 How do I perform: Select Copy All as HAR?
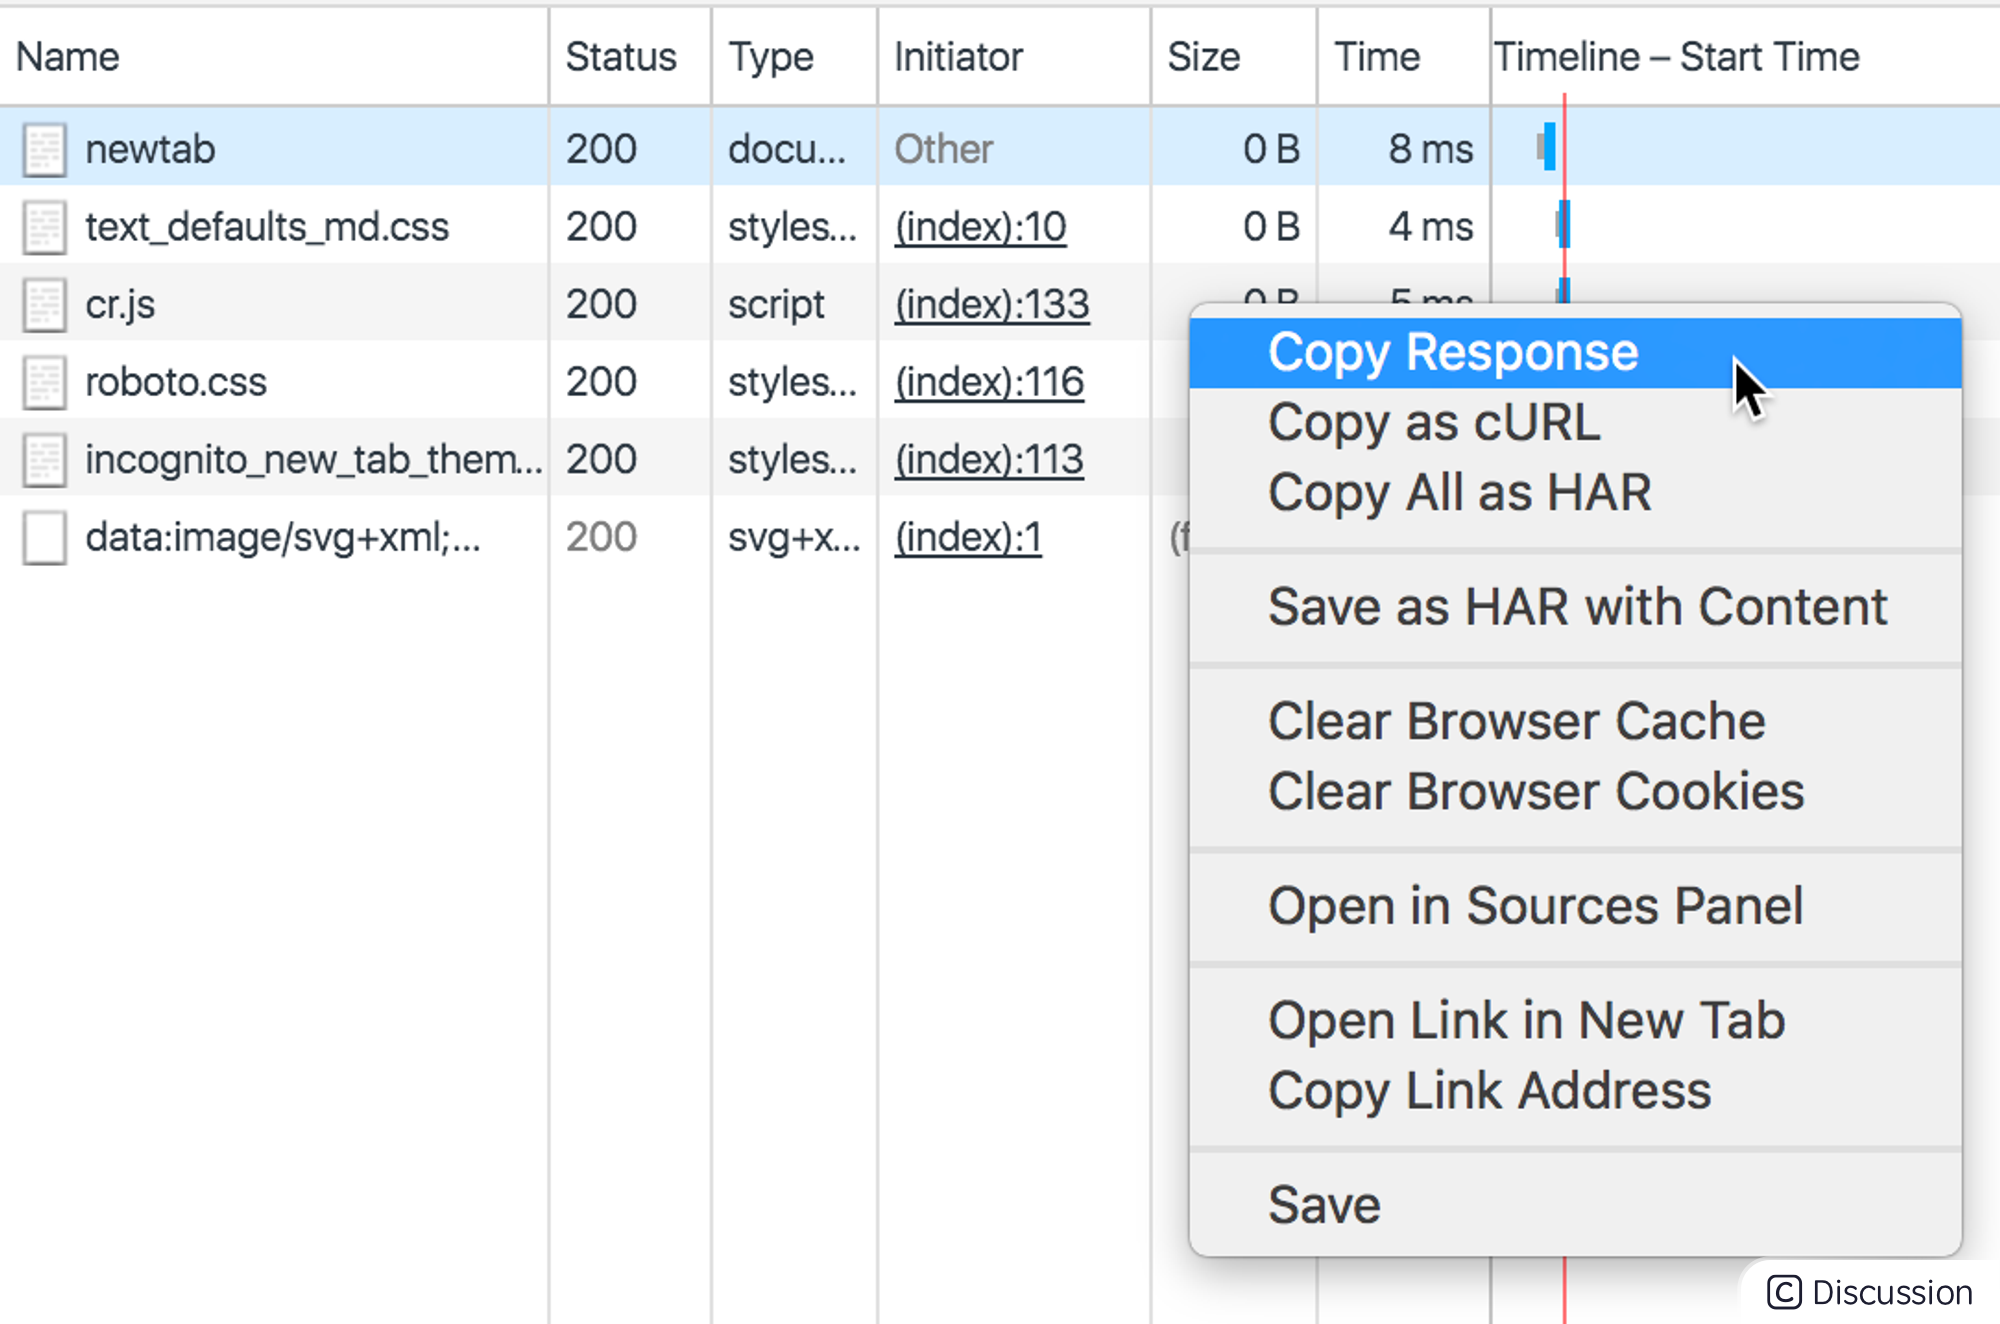[x=1459, y=493]
